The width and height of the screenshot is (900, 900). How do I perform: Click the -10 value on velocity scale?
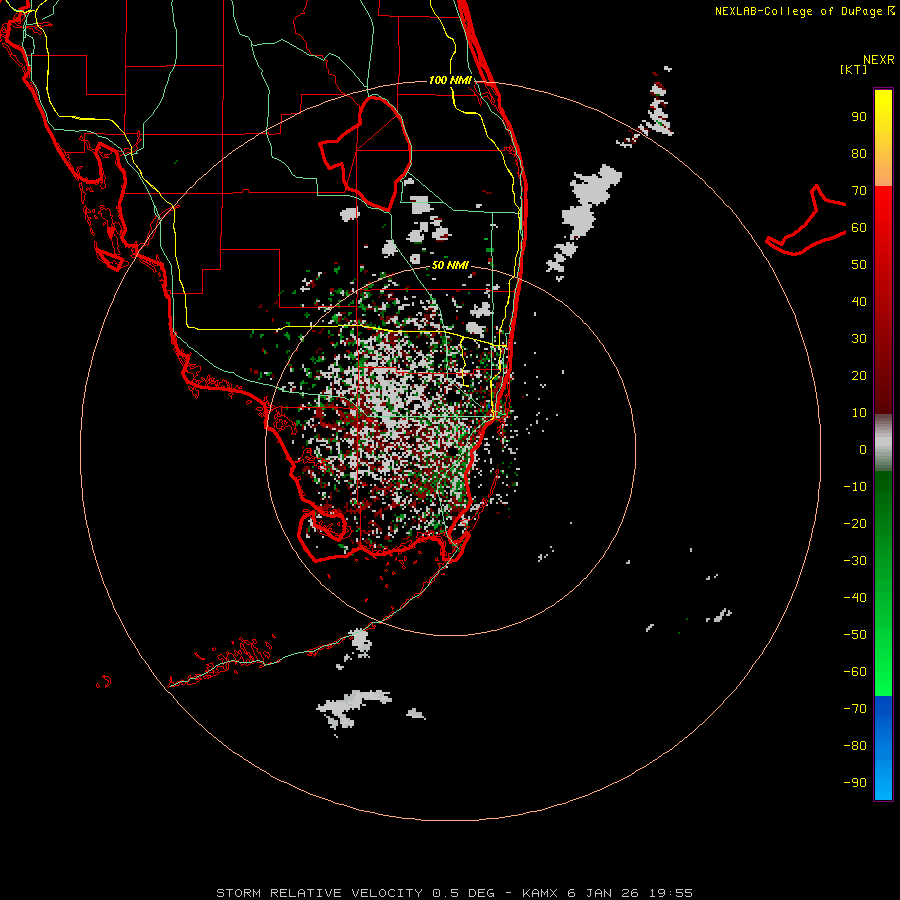[855, 487]
